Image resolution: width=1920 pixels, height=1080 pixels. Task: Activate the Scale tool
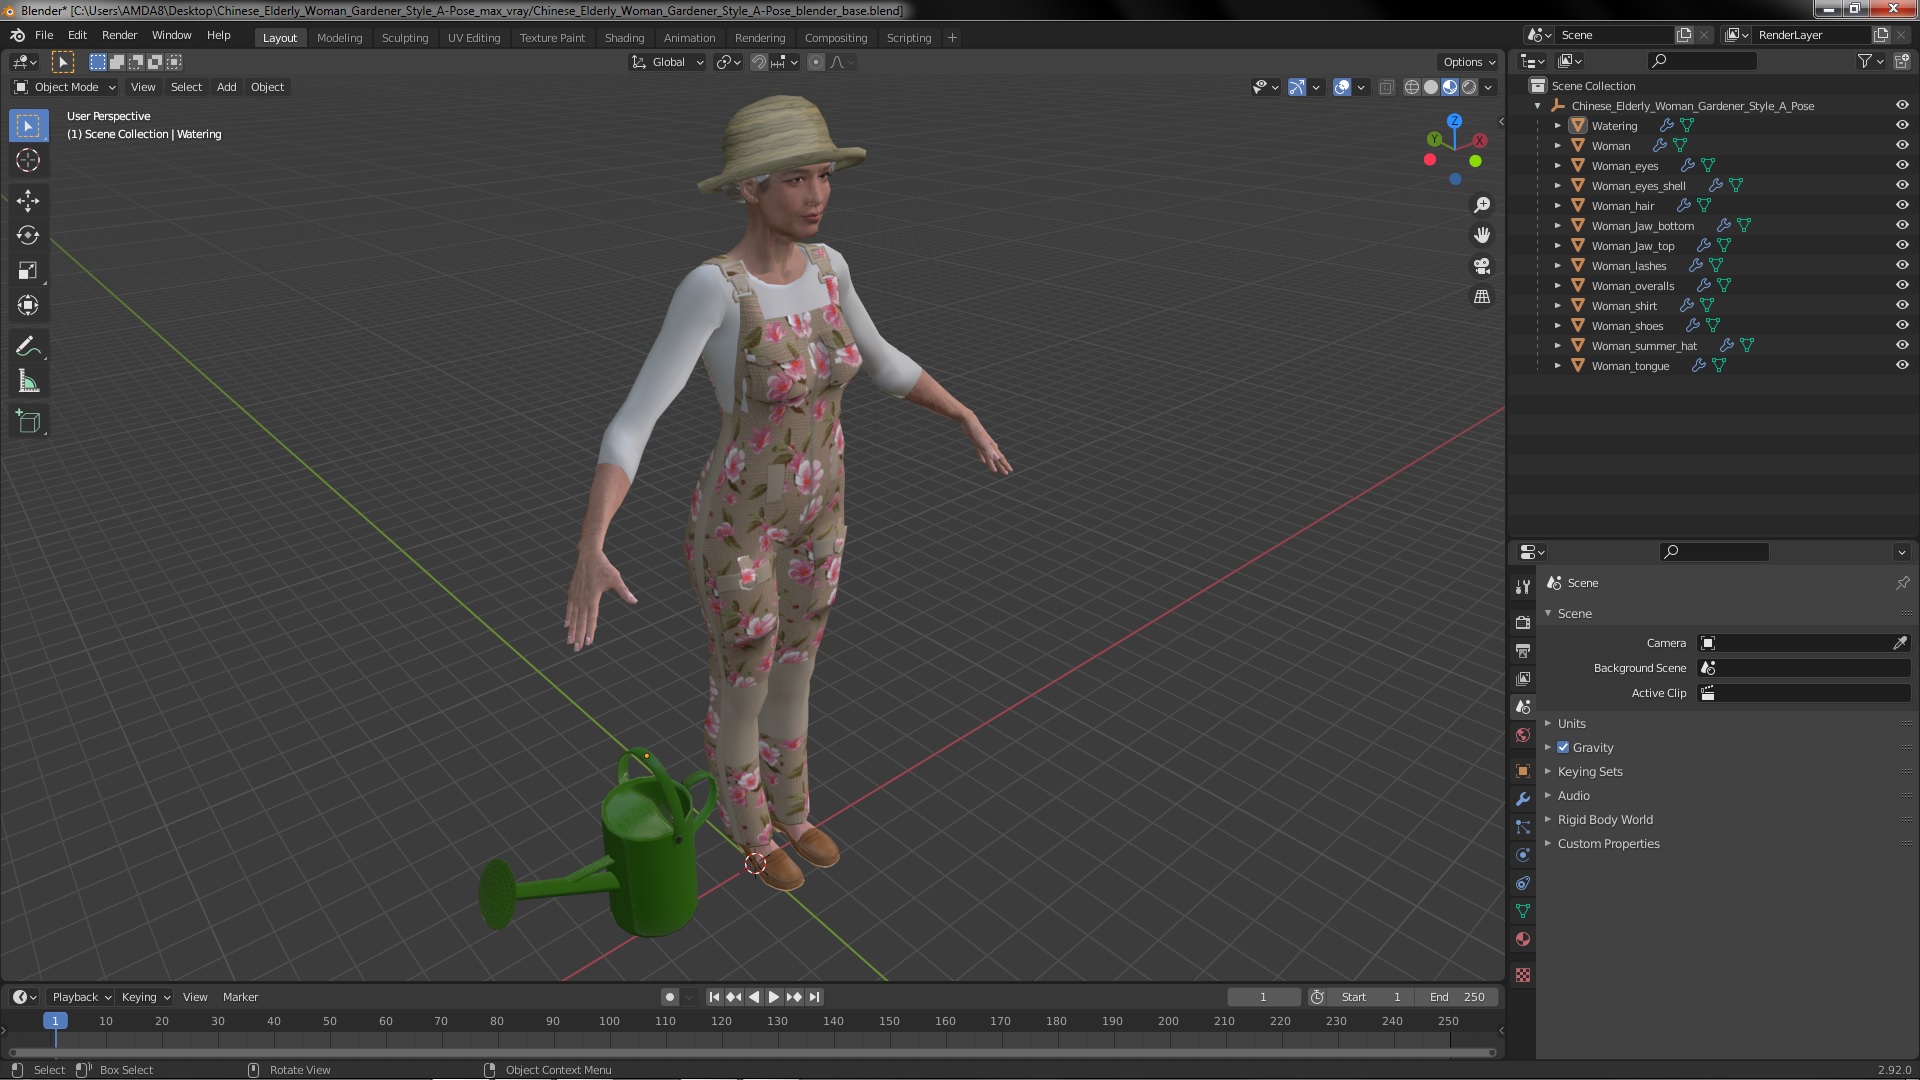point(28,271)
